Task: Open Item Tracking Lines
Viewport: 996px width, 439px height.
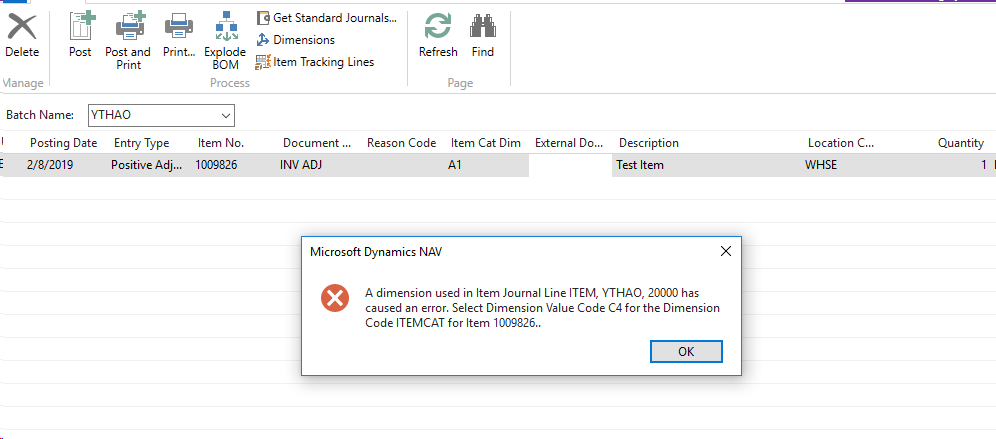Action: pos(315,62)
